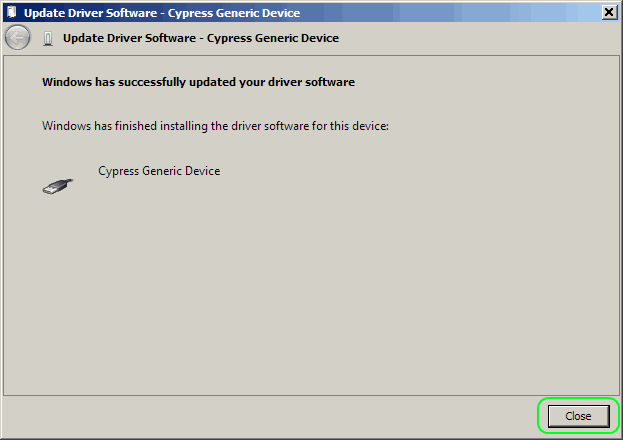Click the finished installing driver software sentence
The width and height of the screenshot is (623, 440).
(214, 126)
